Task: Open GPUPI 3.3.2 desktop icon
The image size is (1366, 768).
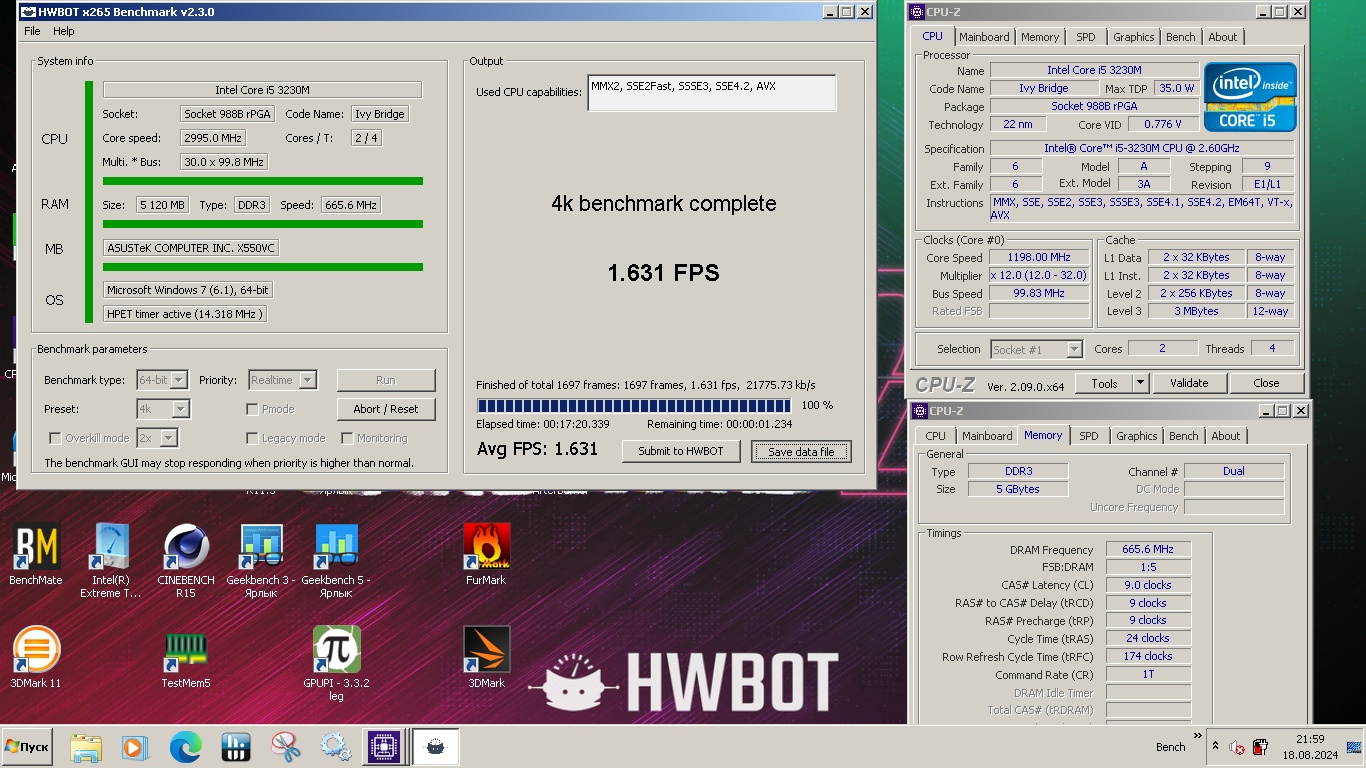Action: pyautogui.click(x=336, y=663)
